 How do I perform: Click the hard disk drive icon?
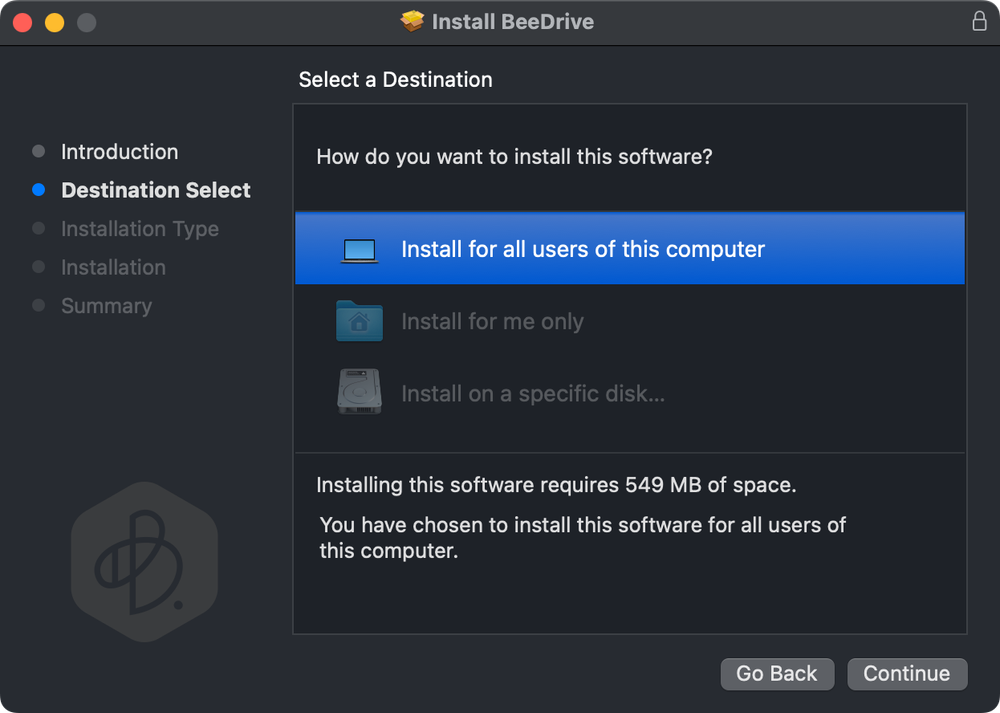click(359, 392)
